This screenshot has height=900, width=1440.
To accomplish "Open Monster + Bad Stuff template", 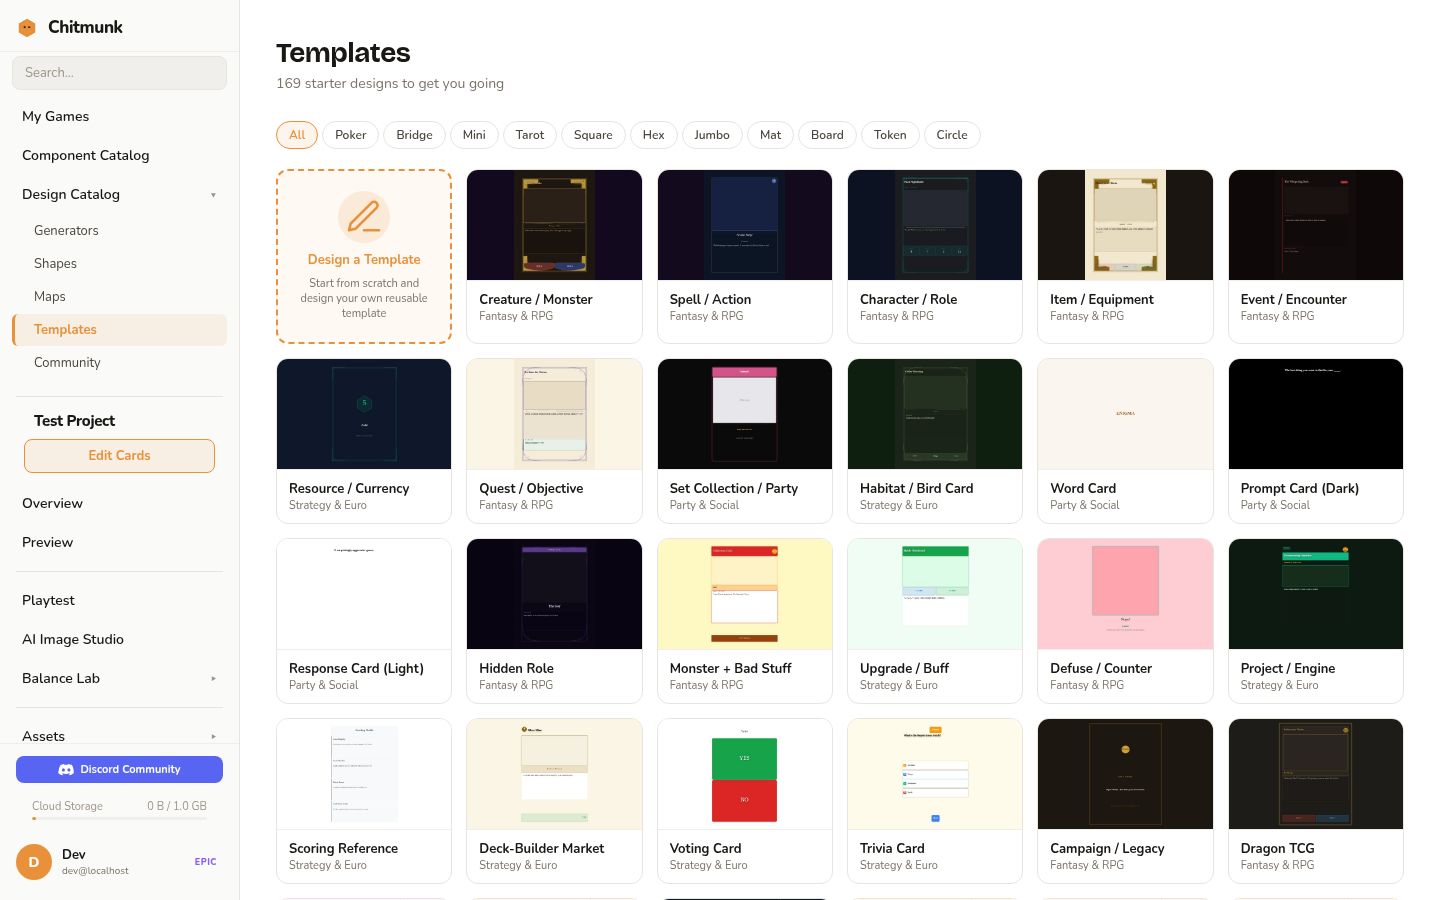I will (745, 621).
